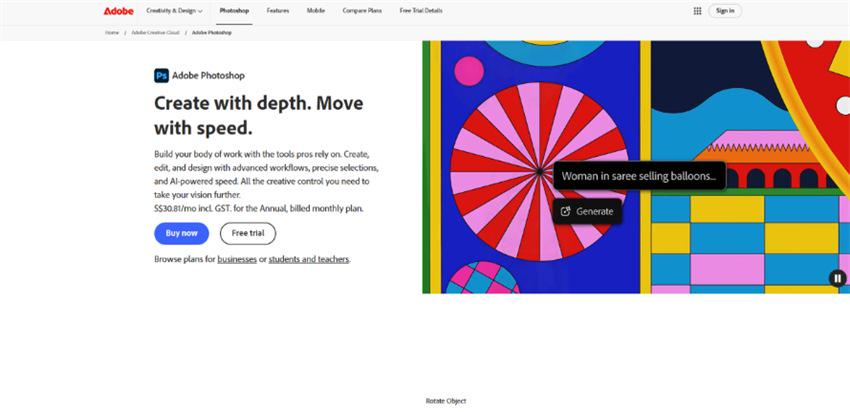Screen dimensions: 850x412
Task: Click the Buy now button
Action: click(x=182, y=233)
